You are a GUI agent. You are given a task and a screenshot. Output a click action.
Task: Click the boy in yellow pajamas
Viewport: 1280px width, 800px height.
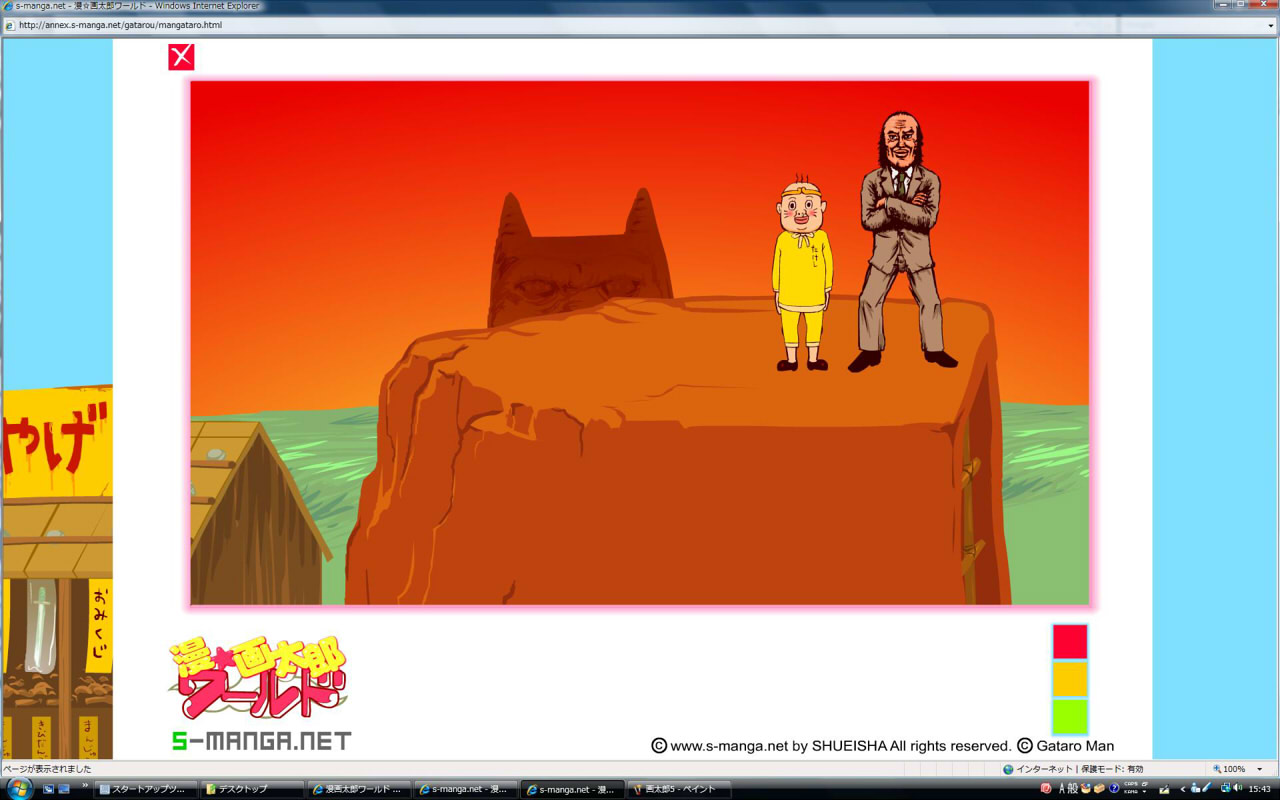pos(802,273)
